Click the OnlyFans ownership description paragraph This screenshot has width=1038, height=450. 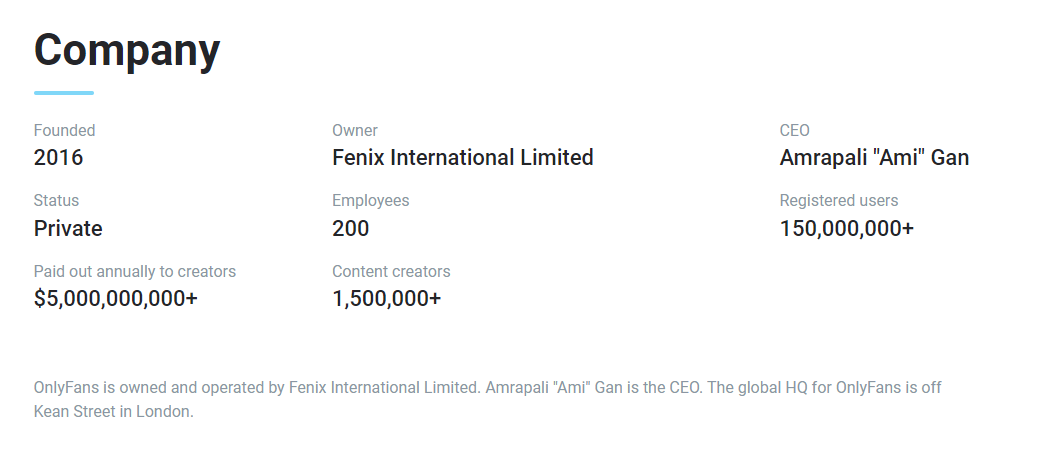487,387
